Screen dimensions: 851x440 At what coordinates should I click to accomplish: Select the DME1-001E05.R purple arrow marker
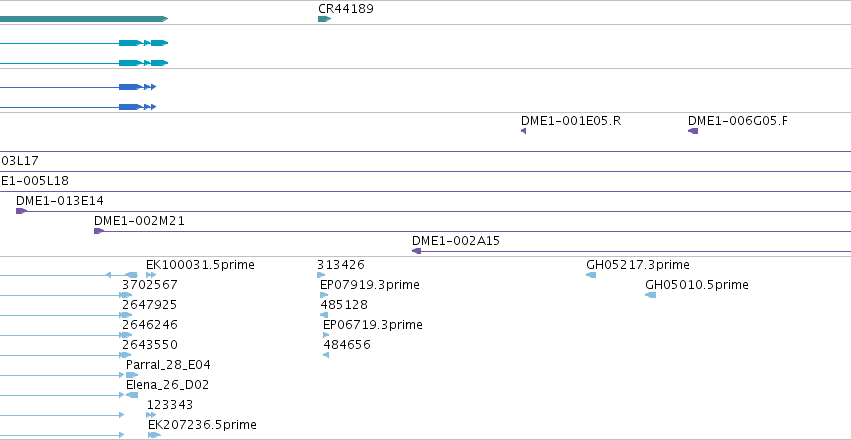pos(523,131)
